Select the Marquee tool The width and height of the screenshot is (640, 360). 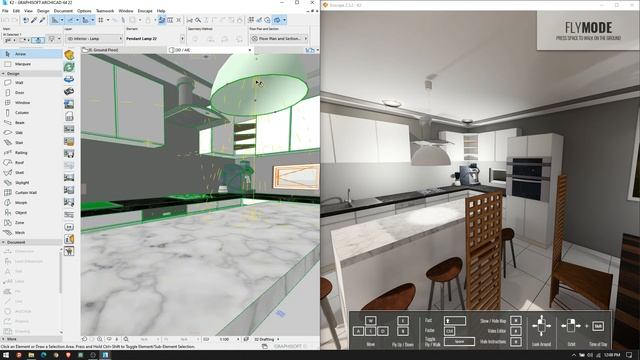tap(31, 64)
